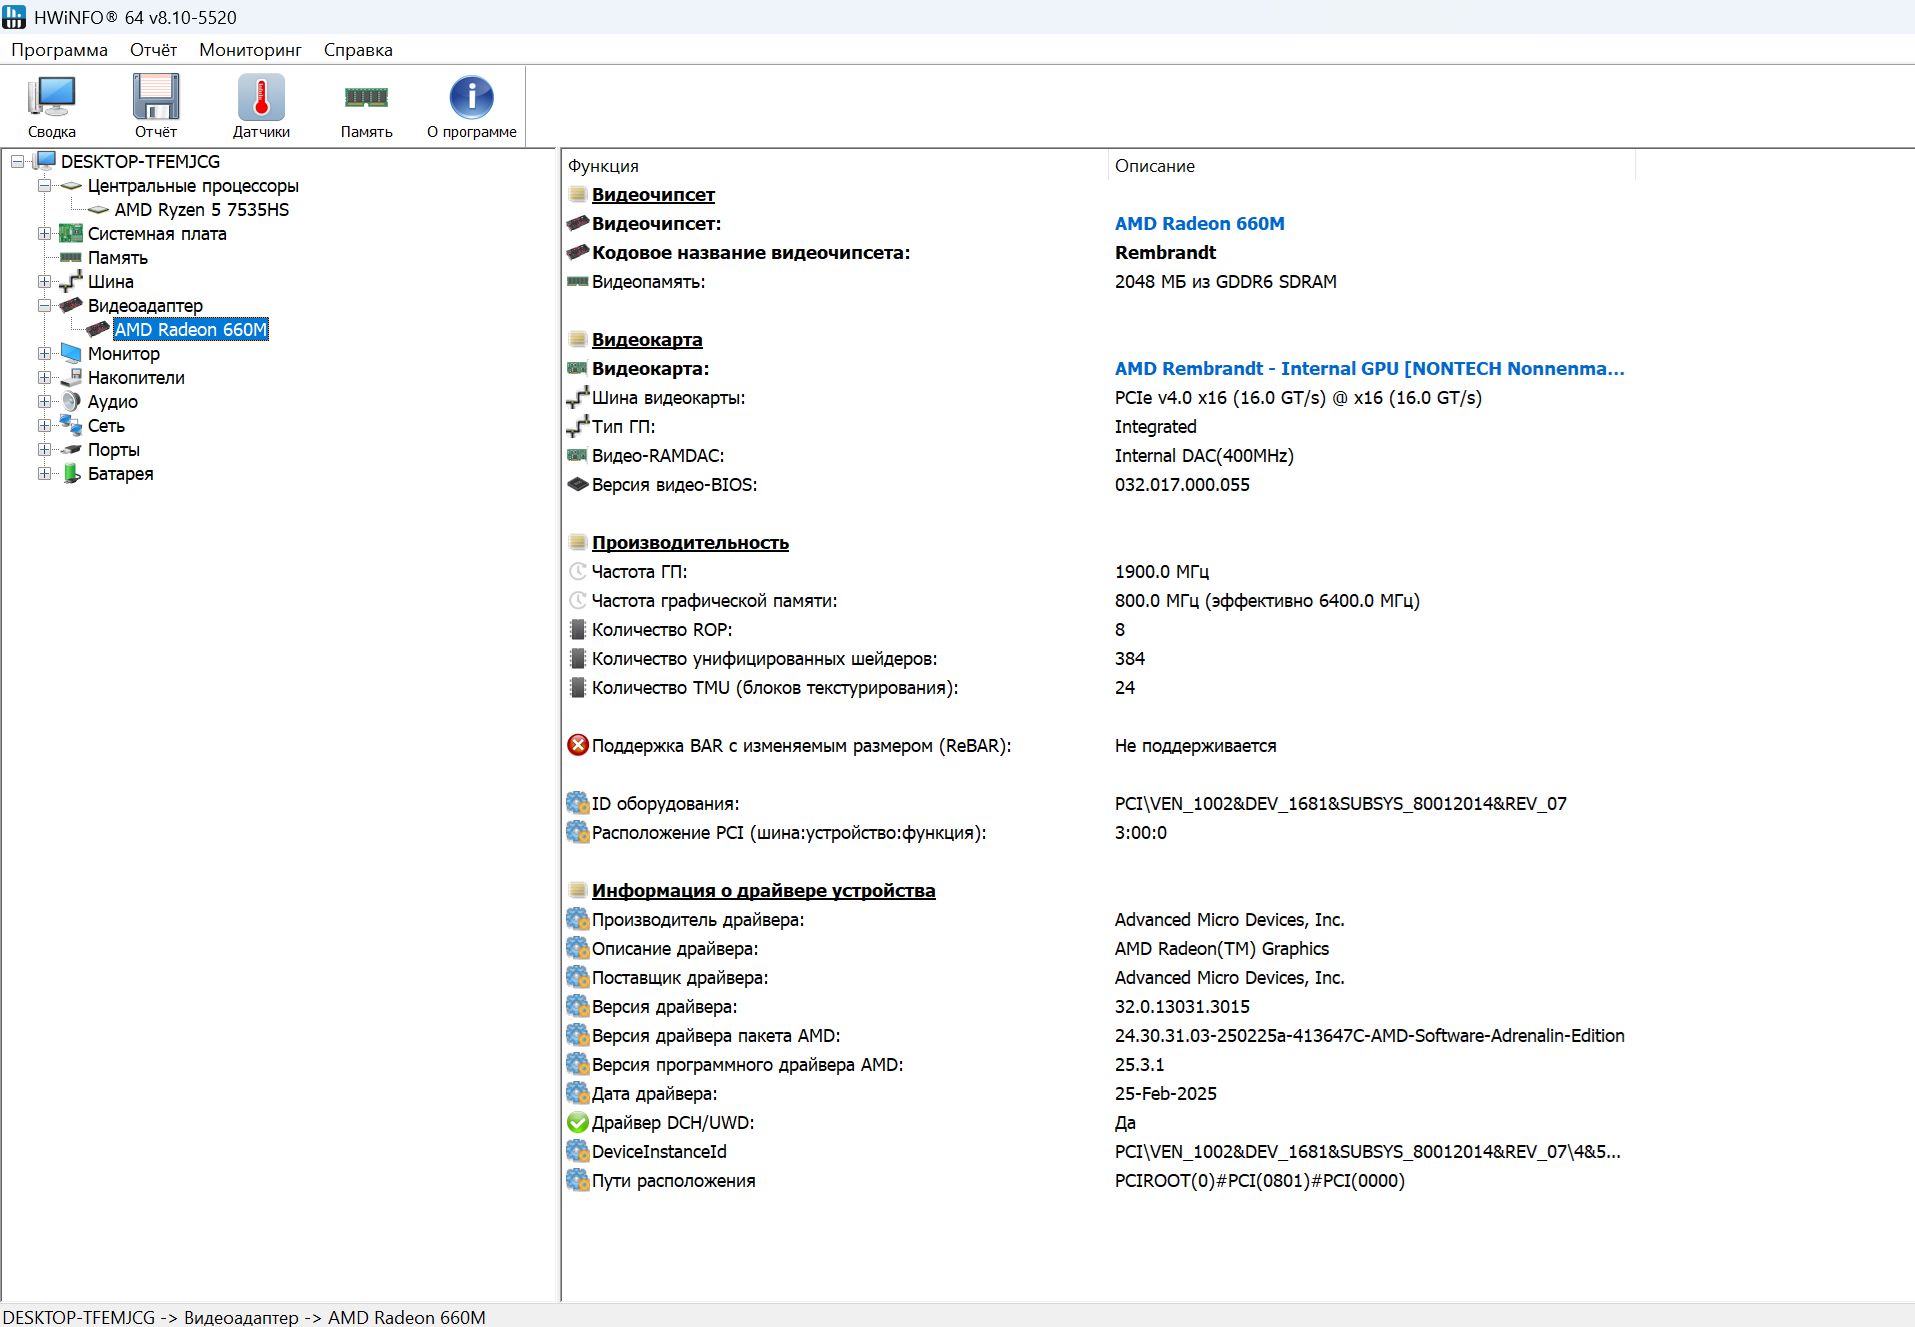The width and height of the screenshot is (1915, 1327).
Task: Expand the Шина tree branch
Action: [x=45, y=281]
